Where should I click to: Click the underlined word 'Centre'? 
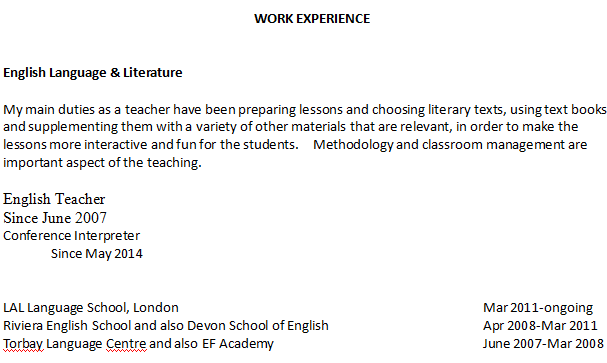tap(126, 344)
